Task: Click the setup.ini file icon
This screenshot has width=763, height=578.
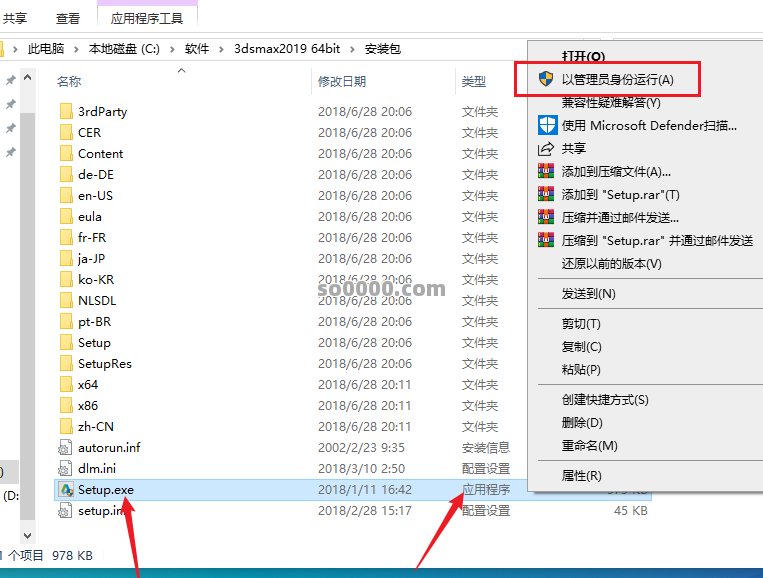Action: [66, 510]
